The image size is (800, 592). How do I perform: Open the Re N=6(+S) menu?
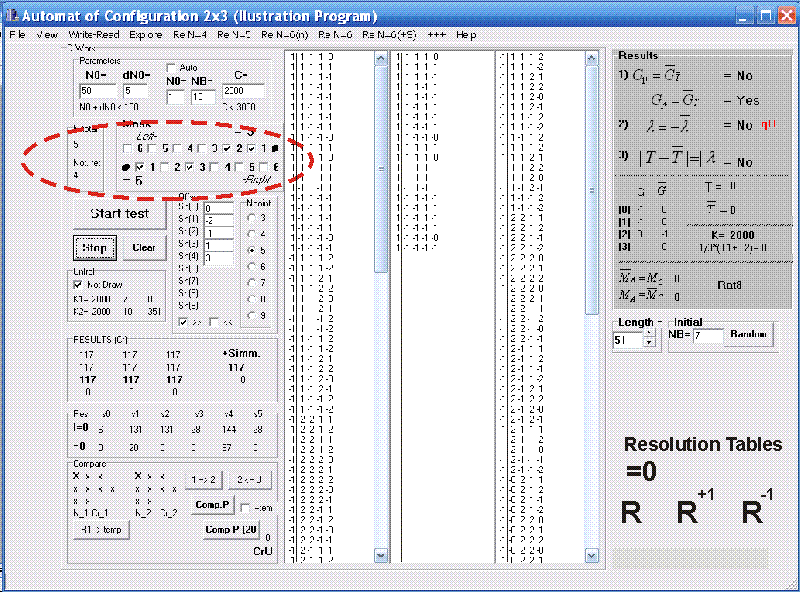389,35
